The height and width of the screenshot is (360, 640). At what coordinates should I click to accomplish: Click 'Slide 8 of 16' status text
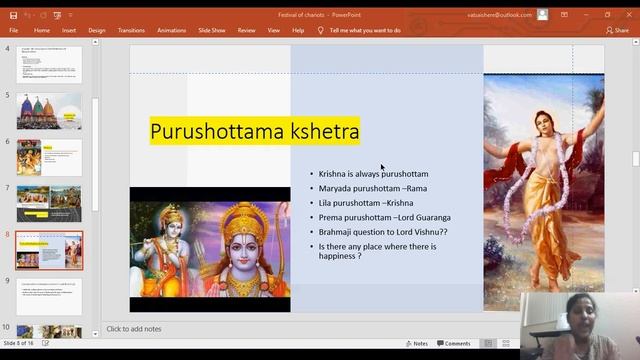click(x=18, y=343)
